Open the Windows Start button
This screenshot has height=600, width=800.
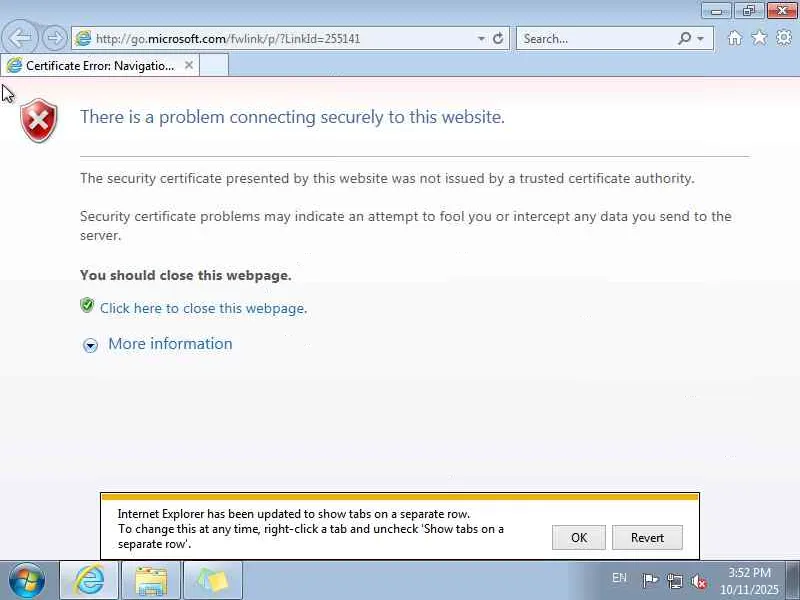point(27,581)
